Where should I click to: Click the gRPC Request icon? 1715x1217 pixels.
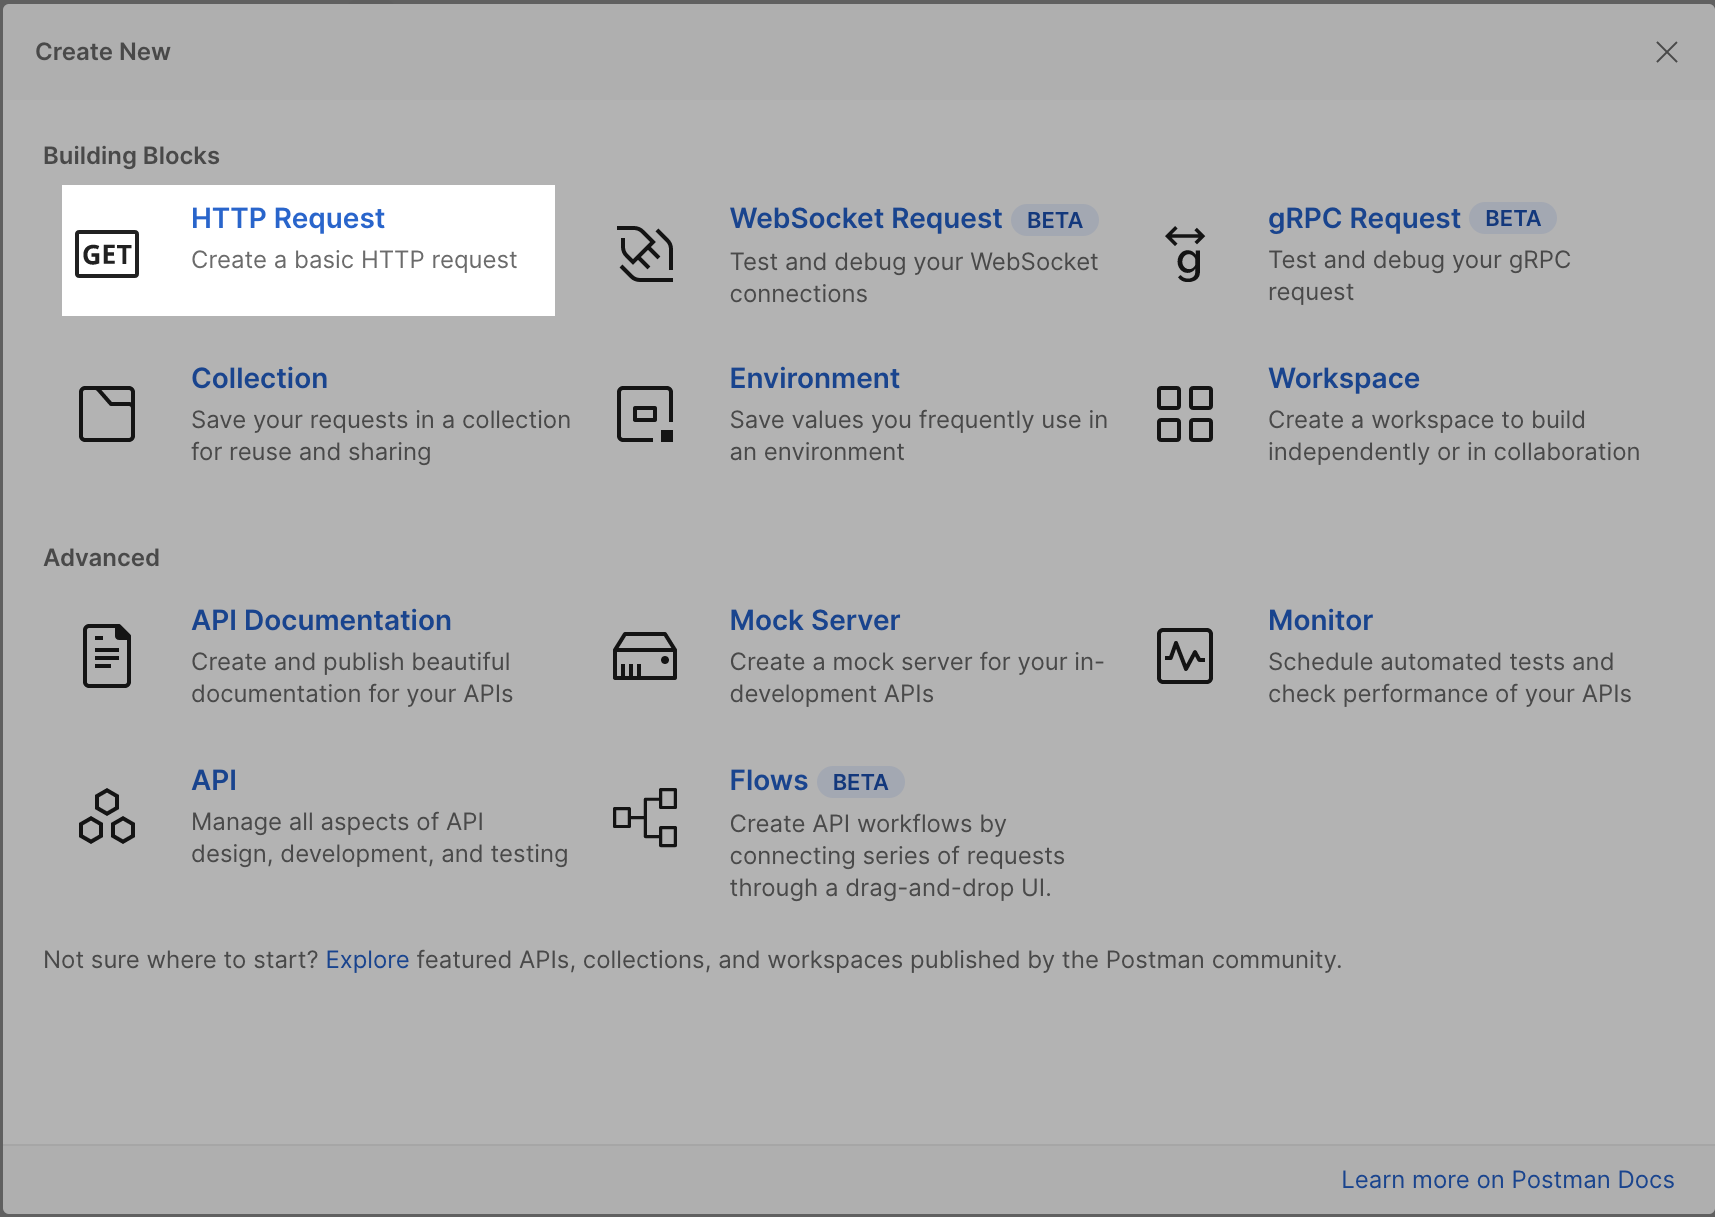click(1185, 254)
